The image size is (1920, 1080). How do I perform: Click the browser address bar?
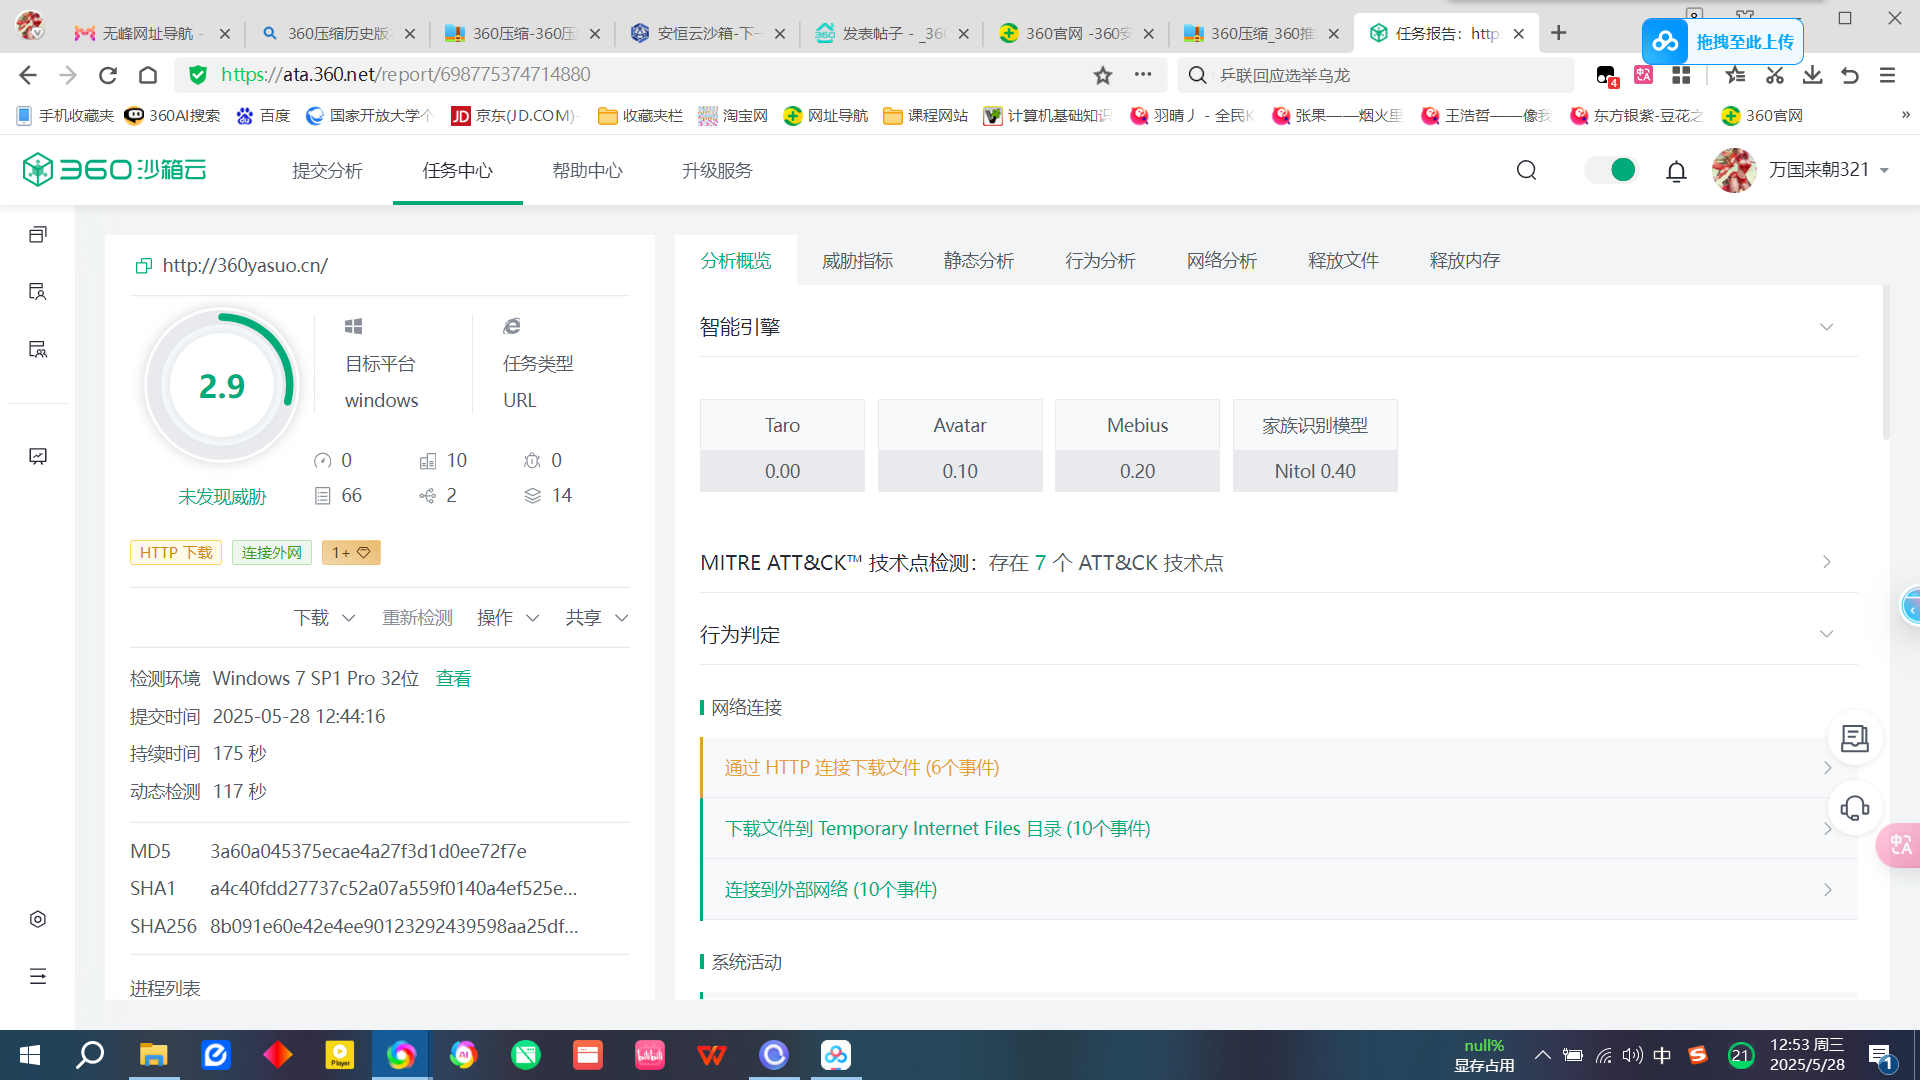tap(640, 75)
